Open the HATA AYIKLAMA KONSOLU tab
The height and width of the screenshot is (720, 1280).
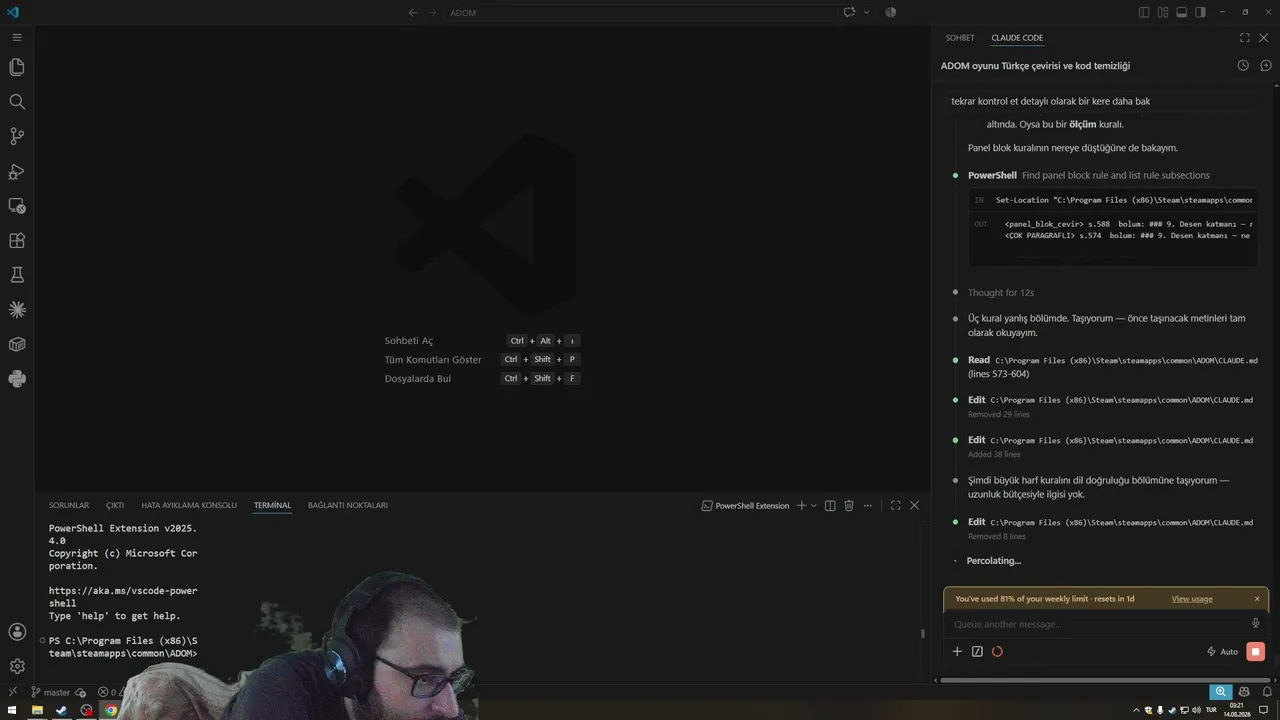pos(189,506)
